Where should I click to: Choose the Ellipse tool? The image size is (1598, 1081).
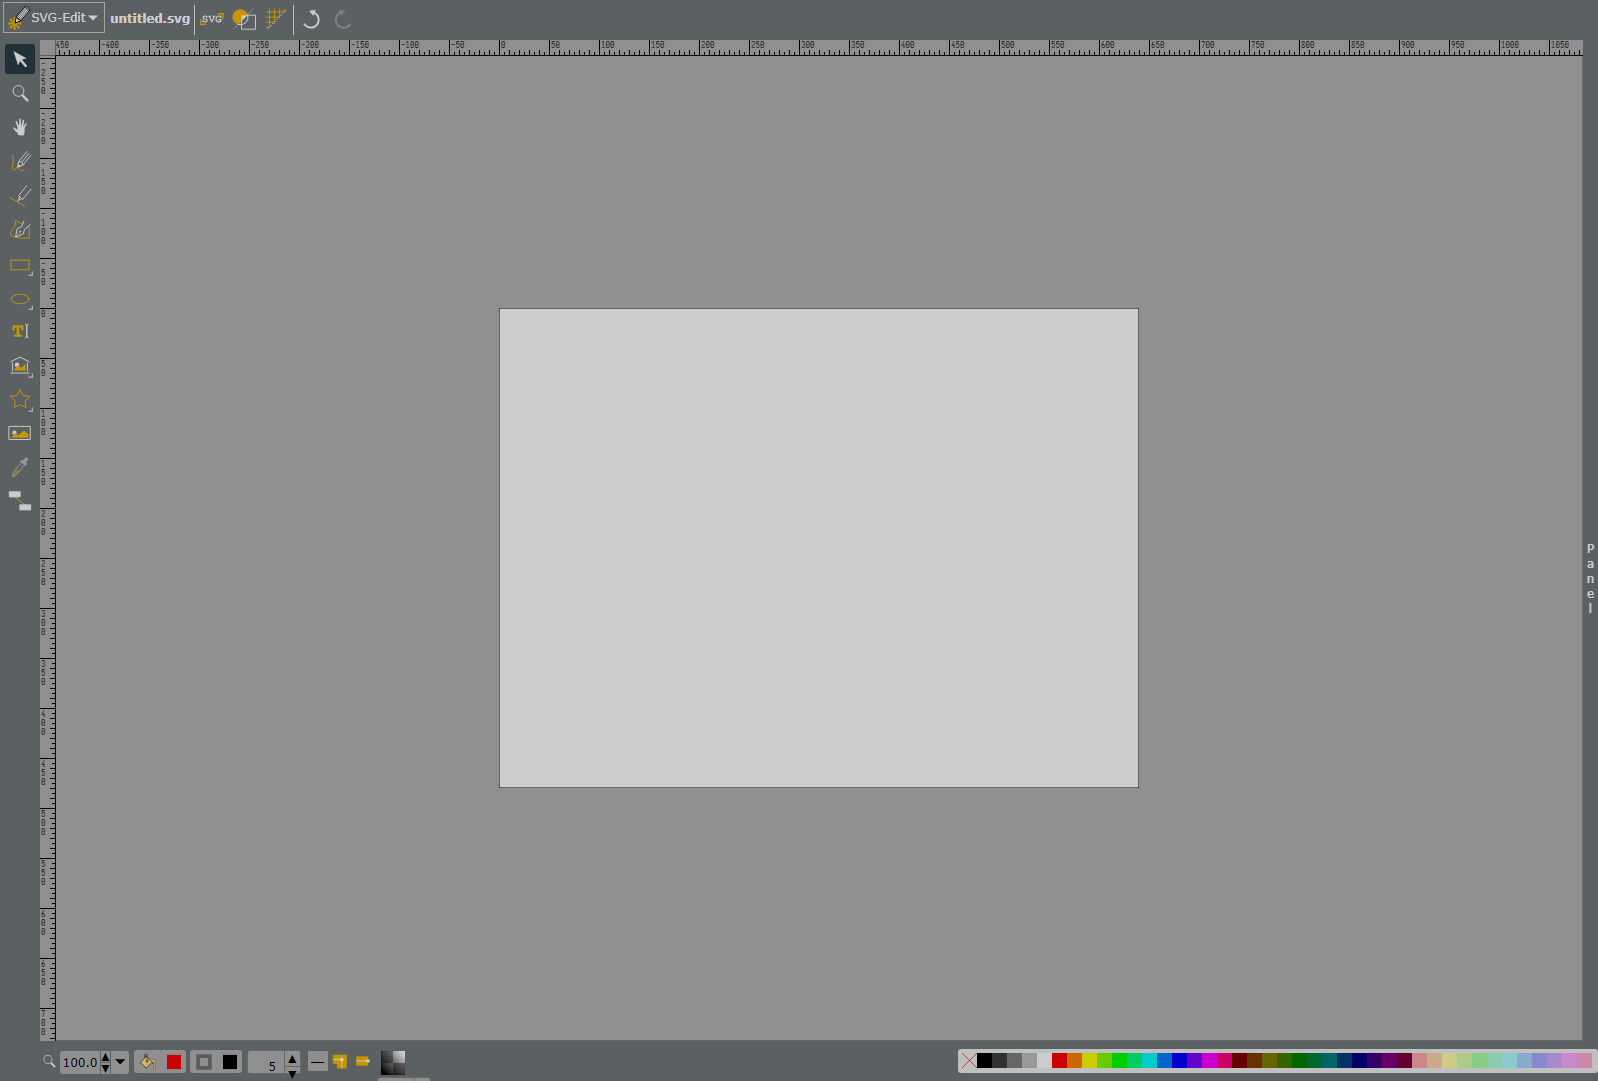20,298
